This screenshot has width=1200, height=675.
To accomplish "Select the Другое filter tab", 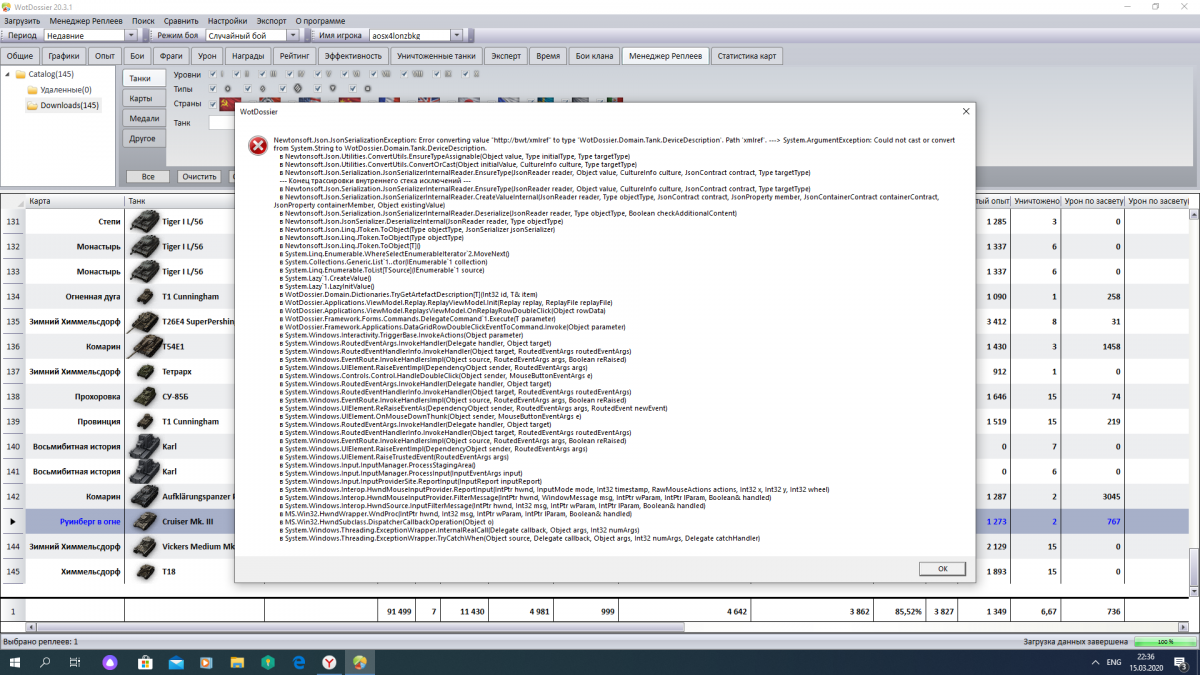I will pyautogui.click(x=143, y=138).
